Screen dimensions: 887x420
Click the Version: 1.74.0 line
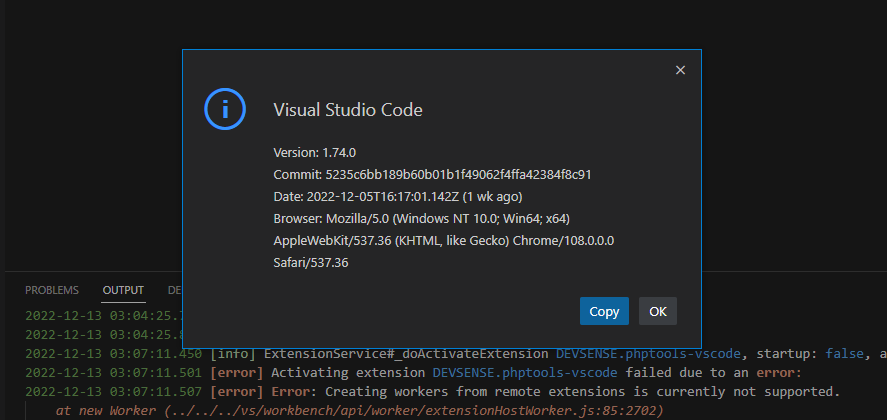click(315, 152)
